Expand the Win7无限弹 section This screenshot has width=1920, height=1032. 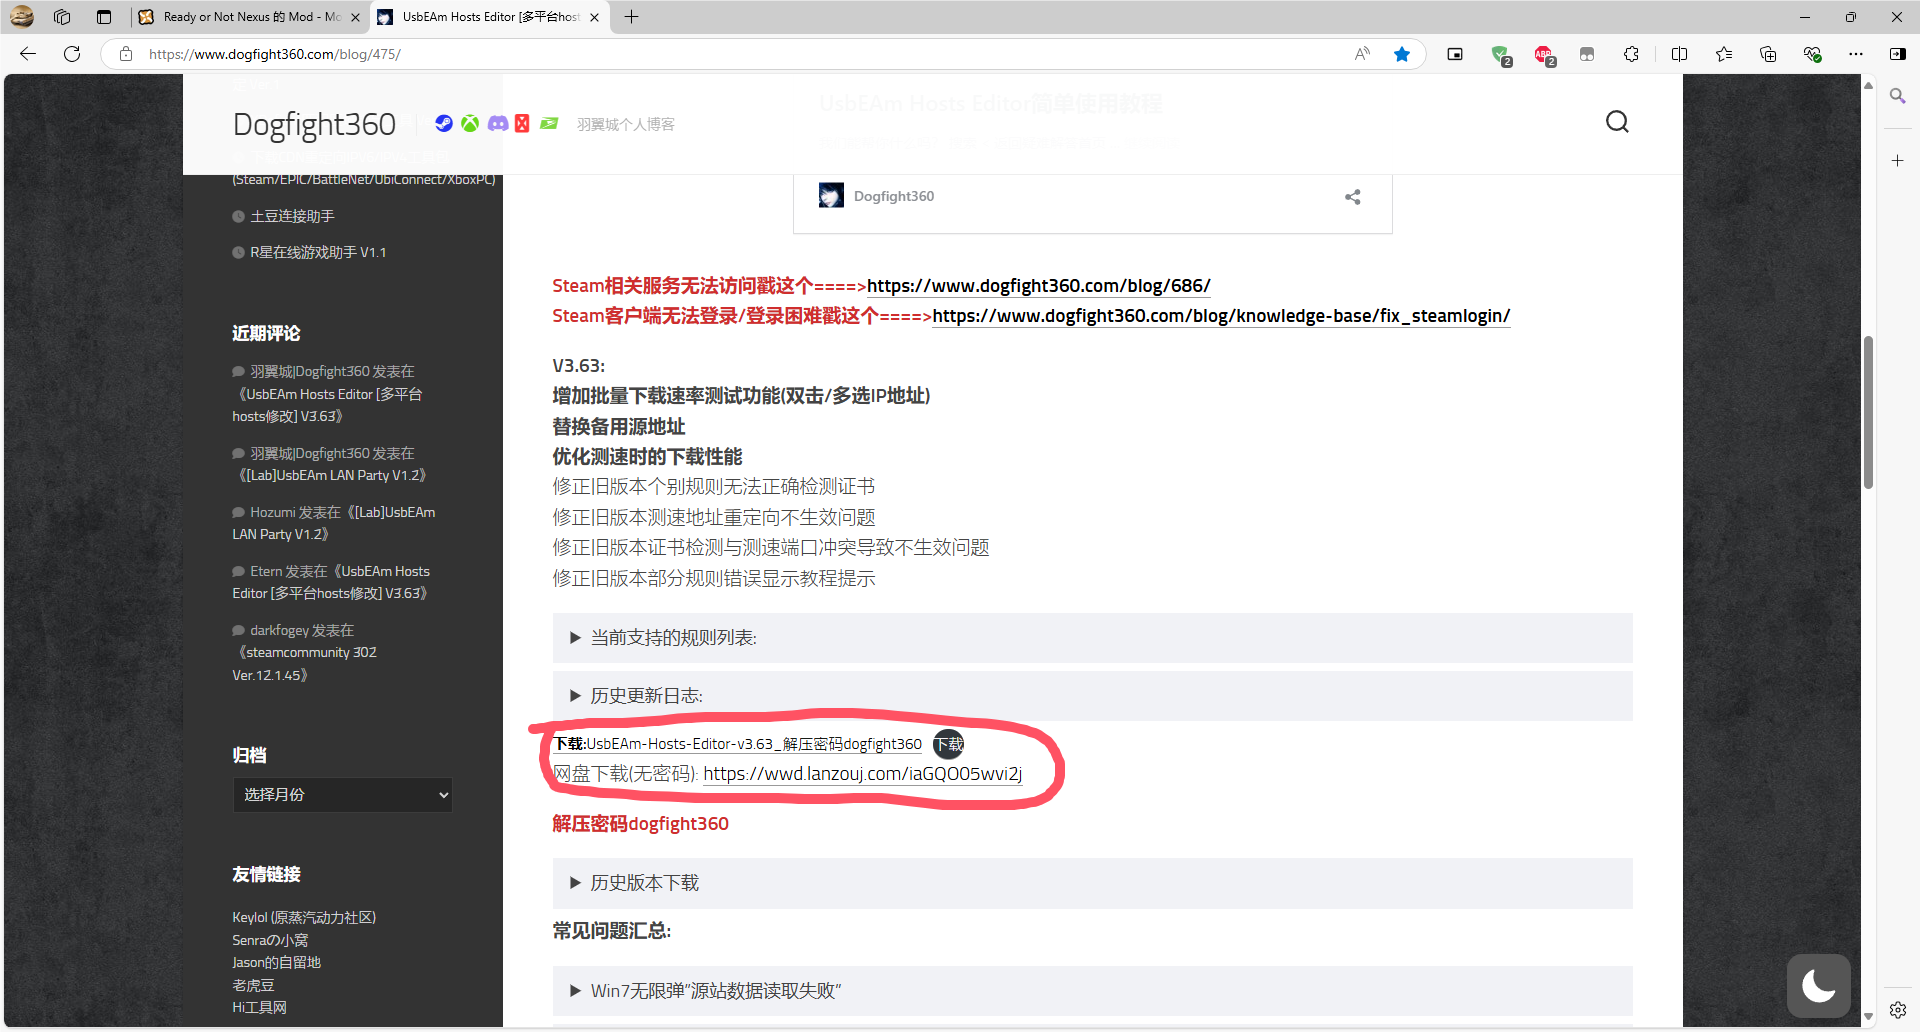1092,991
